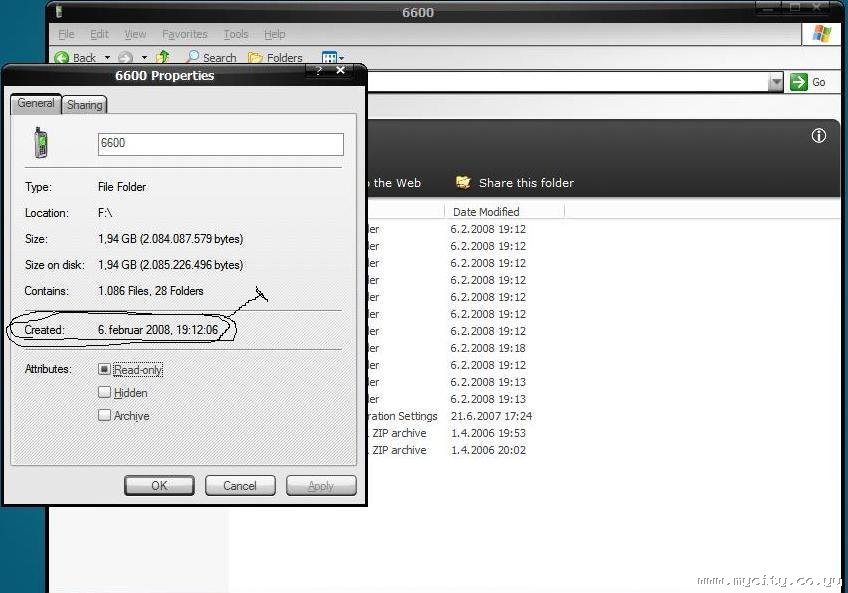Click the folder name field containing 6600

coord(221,144)
